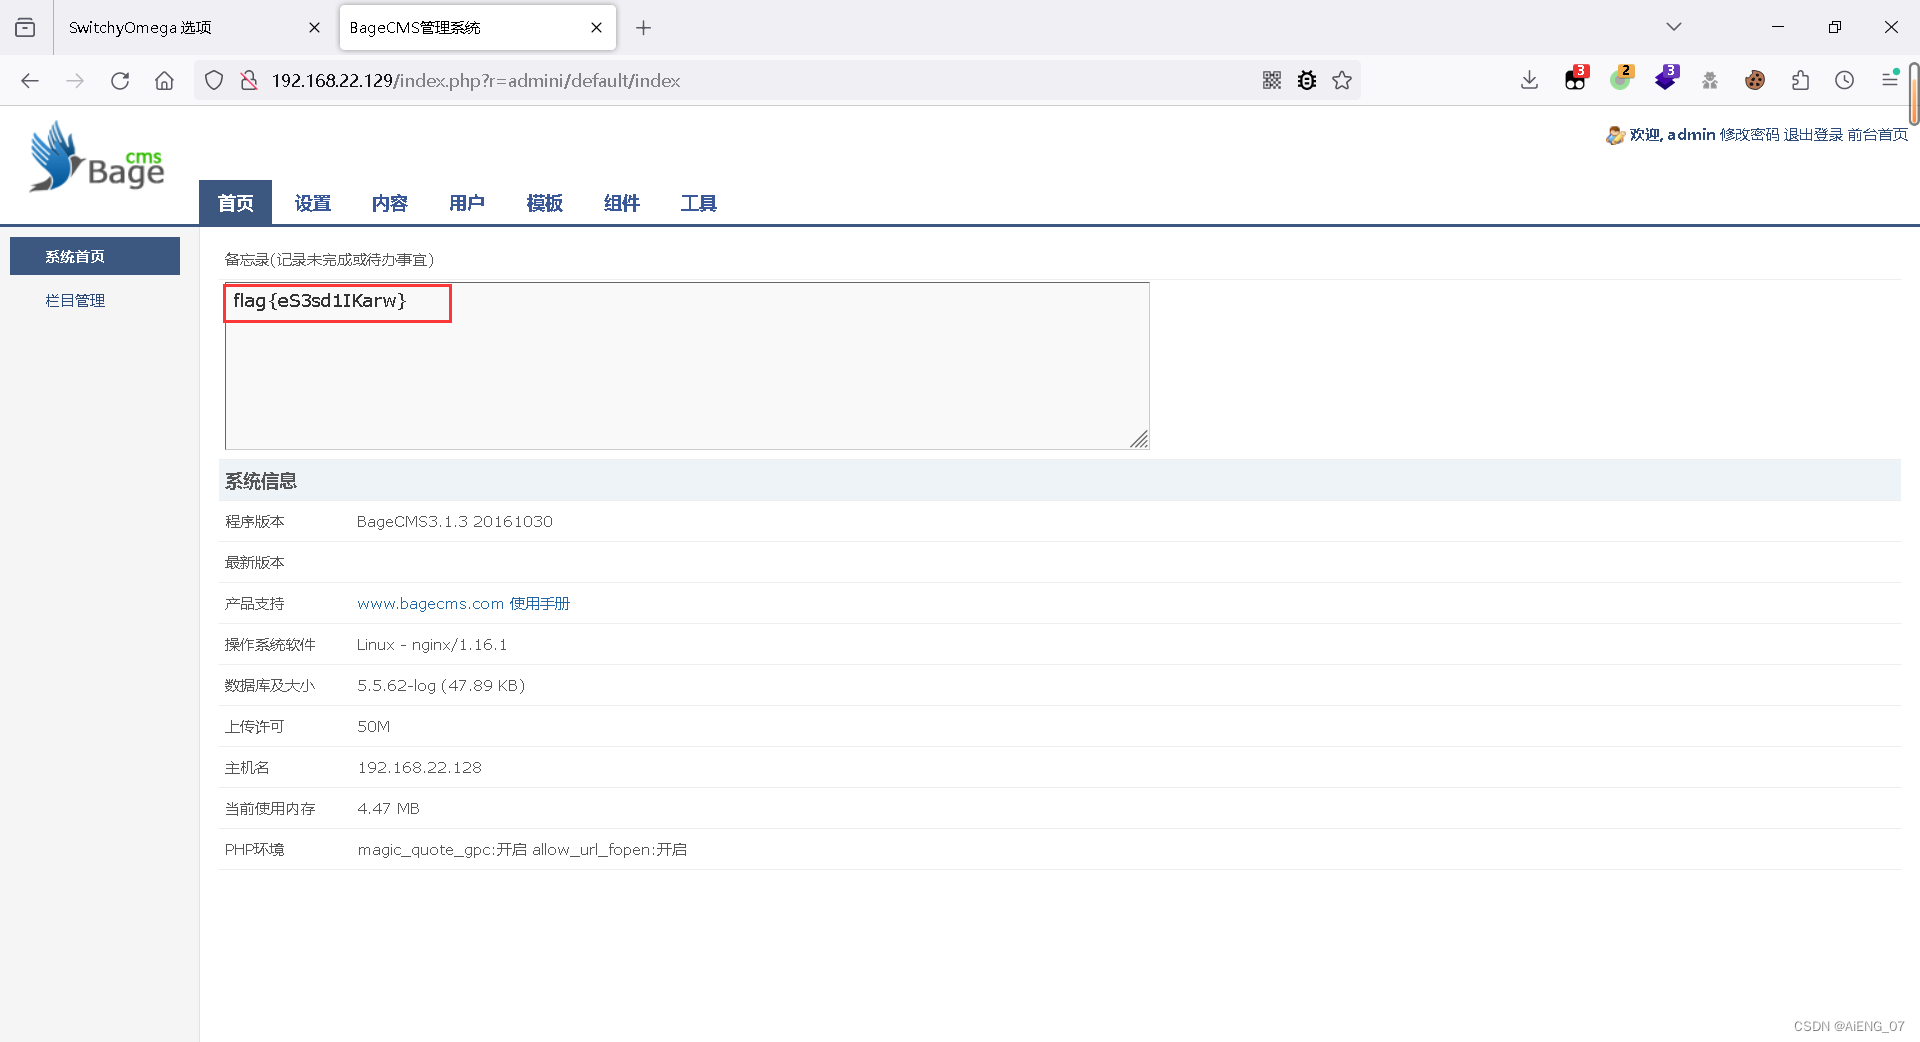This screenshot has width=1920, height=1042.
Task: Close the SwitchyOmega 选项 tab
Action: (314, 28)
